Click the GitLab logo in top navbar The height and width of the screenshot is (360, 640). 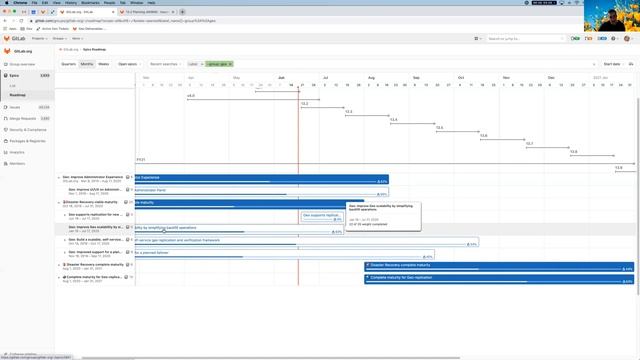[14, 38]
